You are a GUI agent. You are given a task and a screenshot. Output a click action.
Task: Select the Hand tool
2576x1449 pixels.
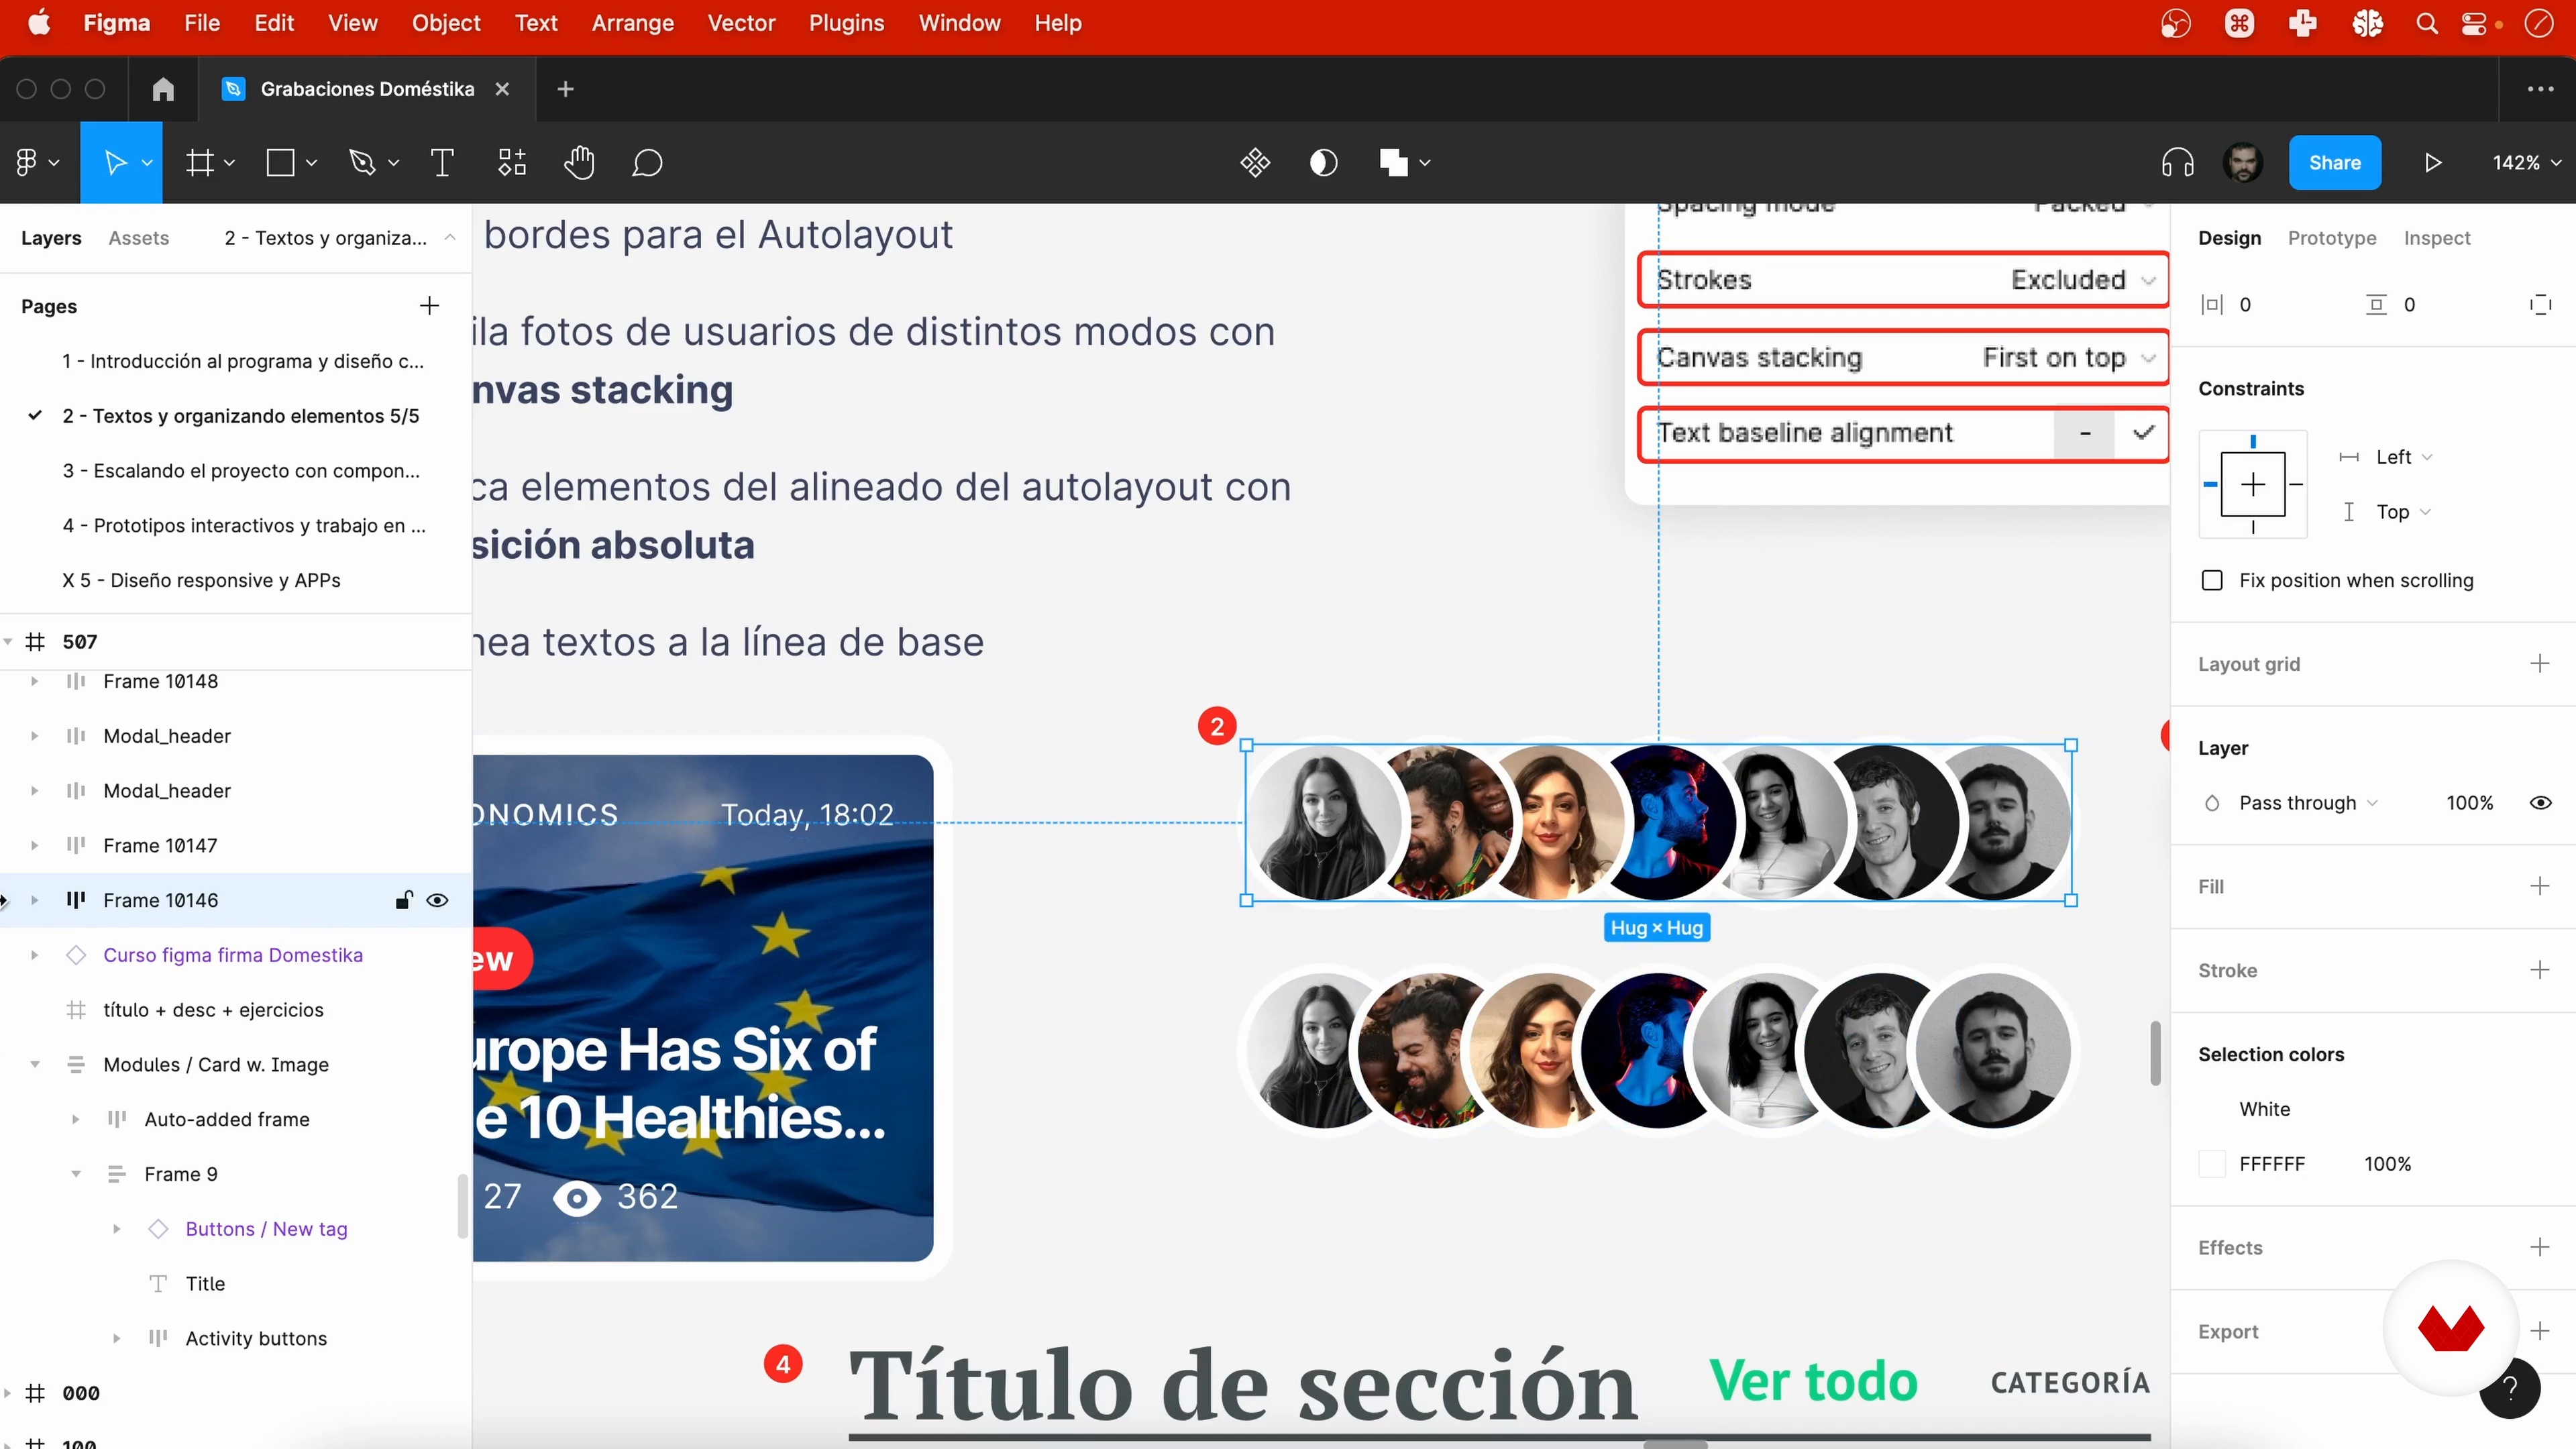pyautogui.click(x=579, y=162)
